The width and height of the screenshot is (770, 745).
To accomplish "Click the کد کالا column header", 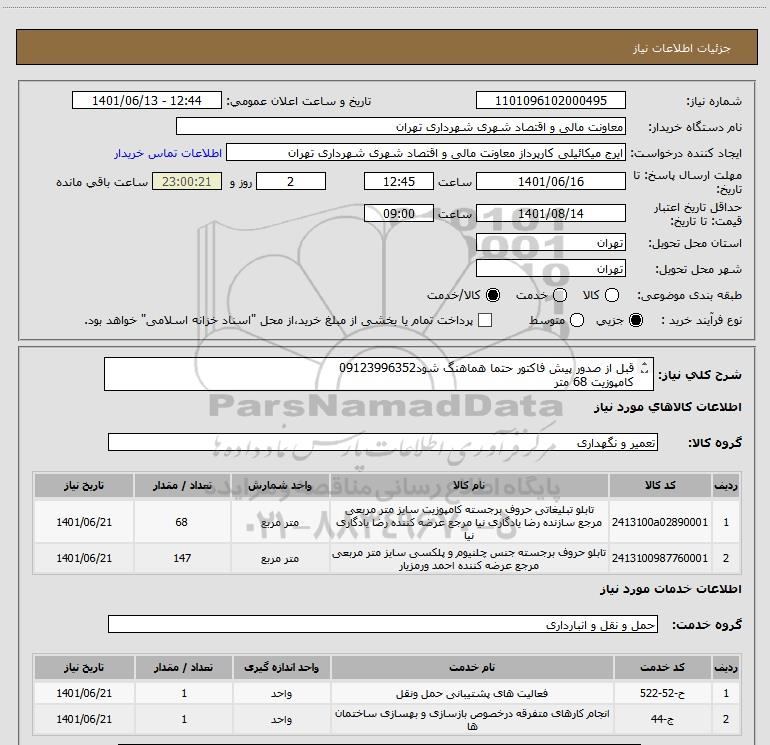I will [660, 485].
